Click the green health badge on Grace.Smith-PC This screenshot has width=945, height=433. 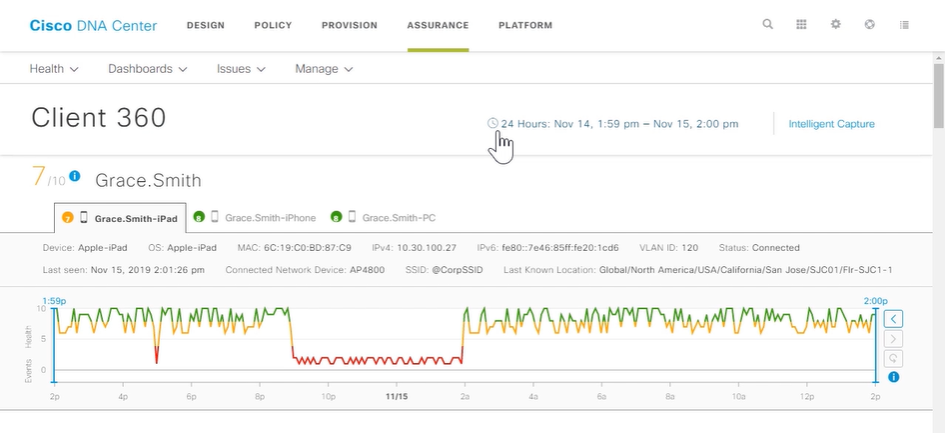(x=336, y=217)
